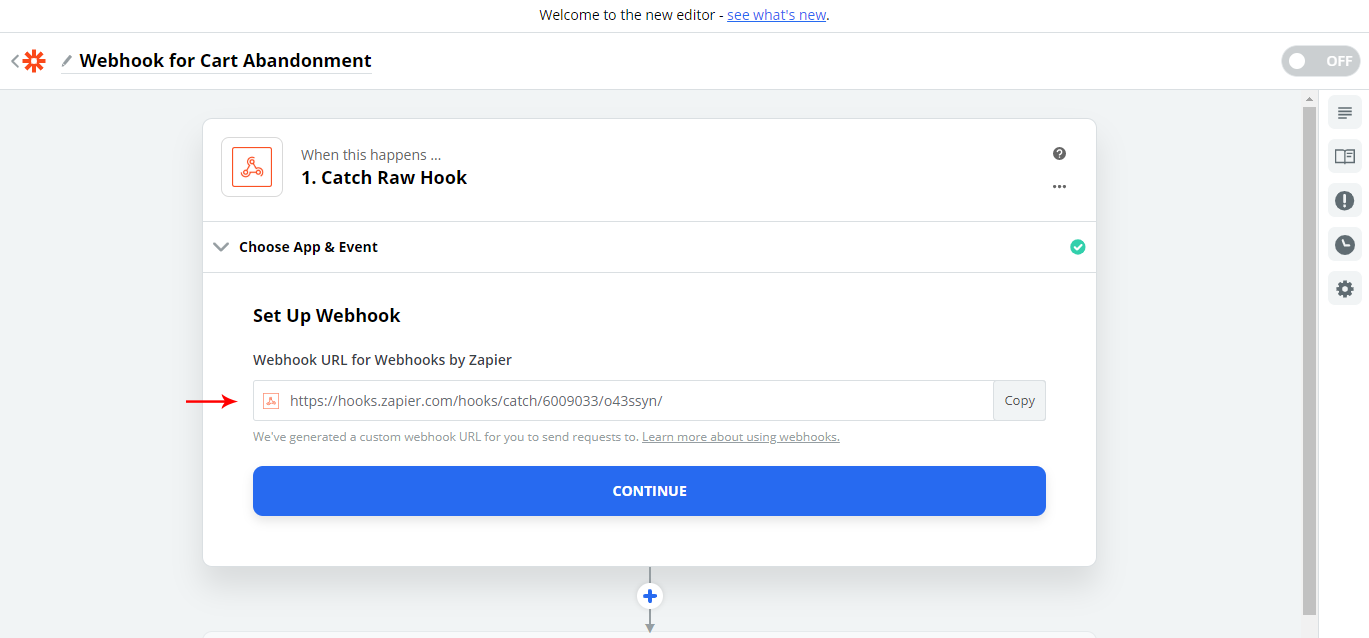Open the outline lines icon in the sidebar
The height and width of the screenshot is (638, 1369).
point(1345,113)
